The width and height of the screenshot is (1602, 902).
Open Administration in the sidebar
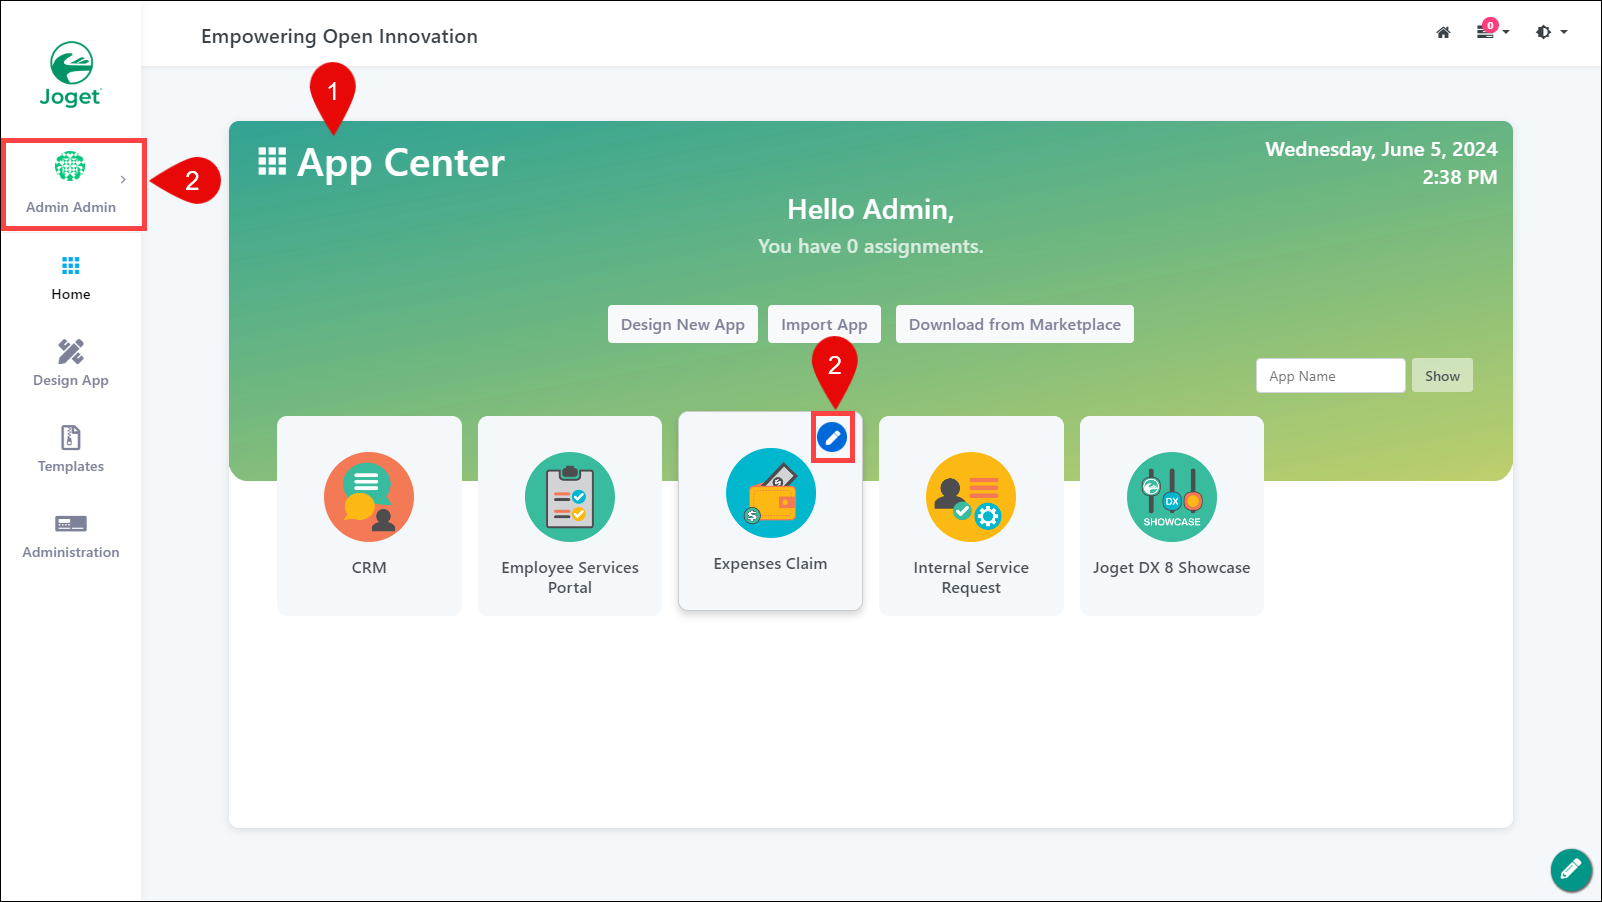click(x=71, y=536)
